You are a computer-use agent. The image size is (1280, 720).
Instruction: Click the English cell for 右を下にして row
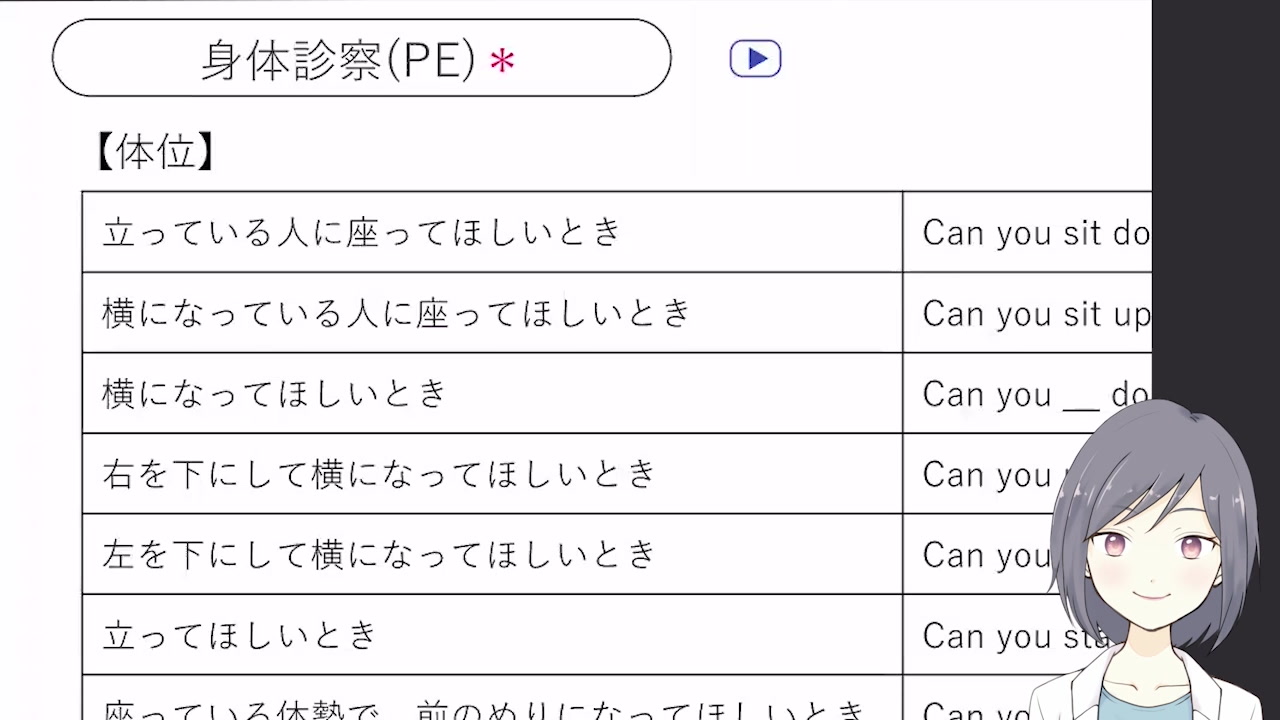click(x=985, y=475)
